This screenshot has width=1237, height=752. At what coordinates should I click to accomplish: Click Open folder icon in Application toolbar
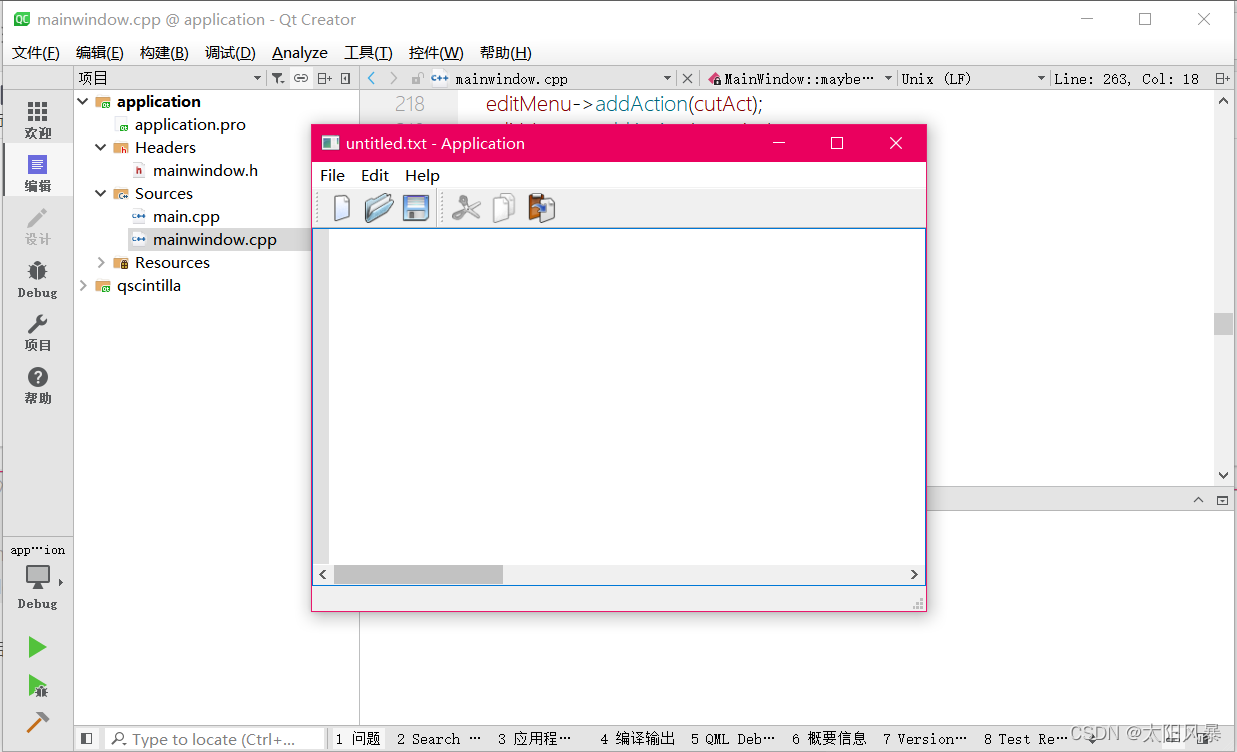(x=379, y=207)
